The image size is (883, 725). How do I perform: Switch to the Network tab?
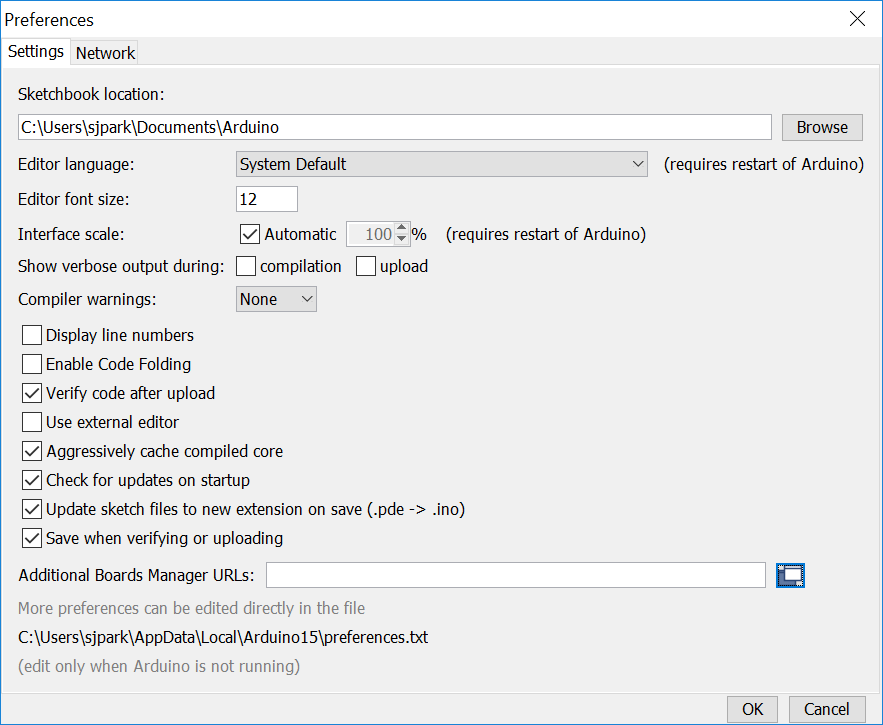(105, 53)
